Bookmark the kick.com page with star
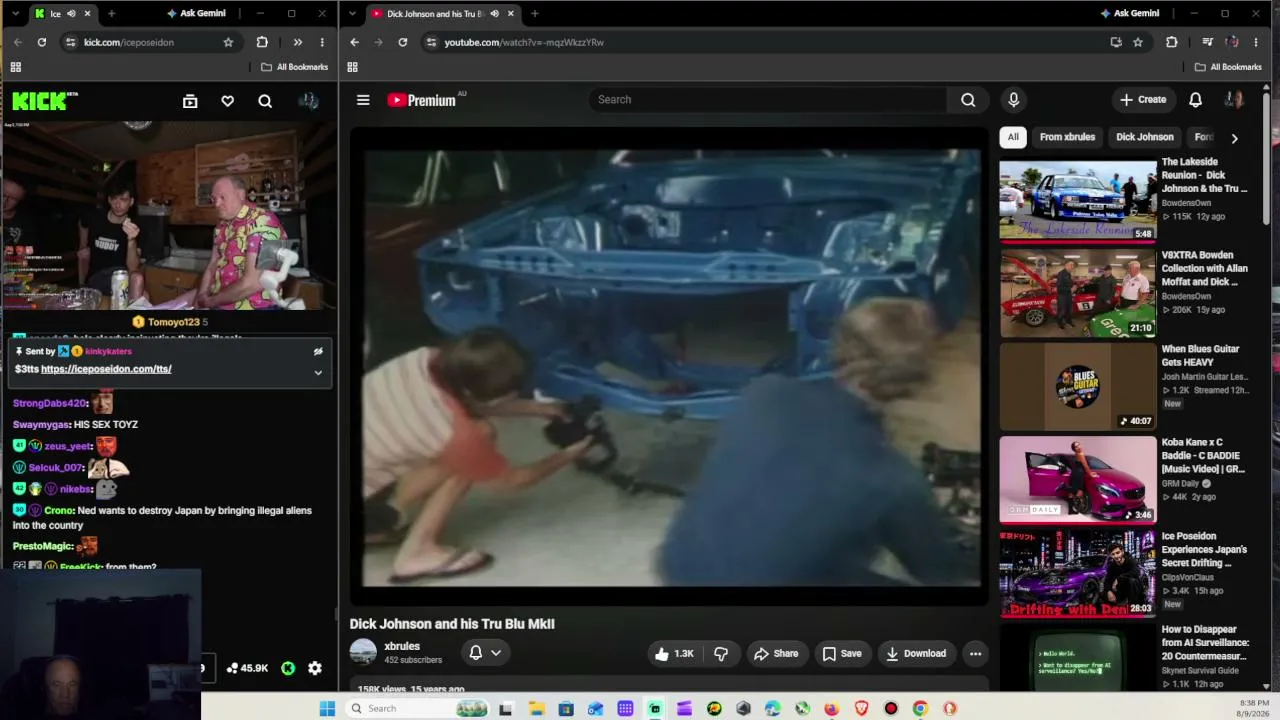Screen dimensions: 1280x720 tap(228, 42)
